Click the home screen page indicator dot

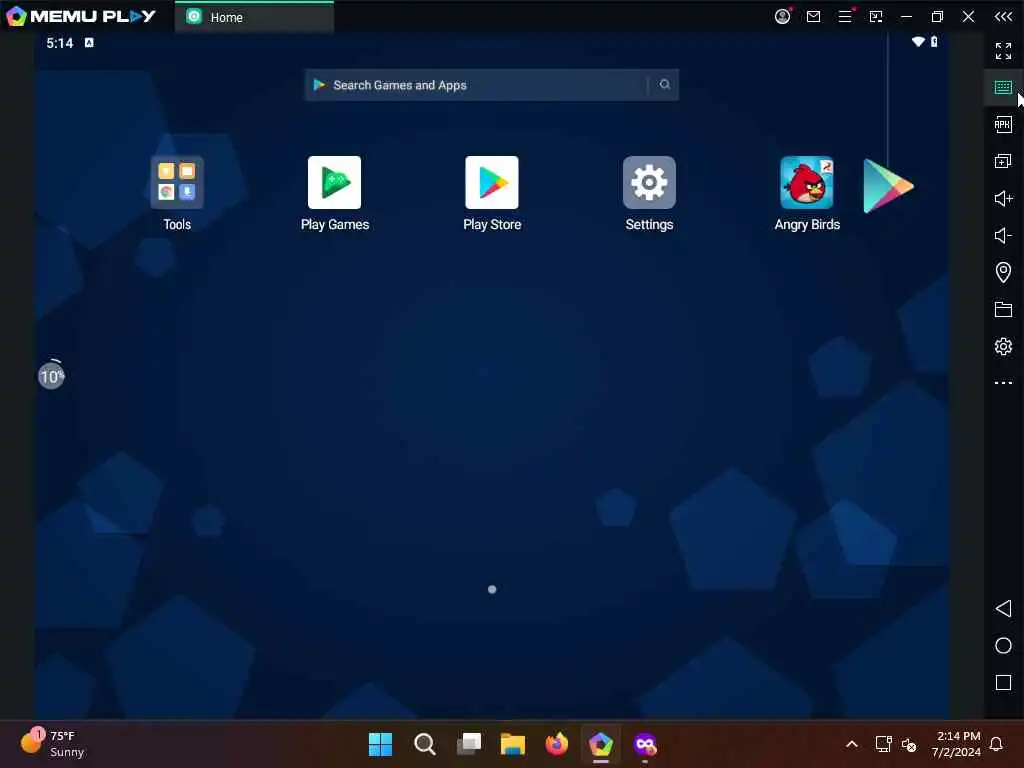pyautogui.click(x=492, y=589)
